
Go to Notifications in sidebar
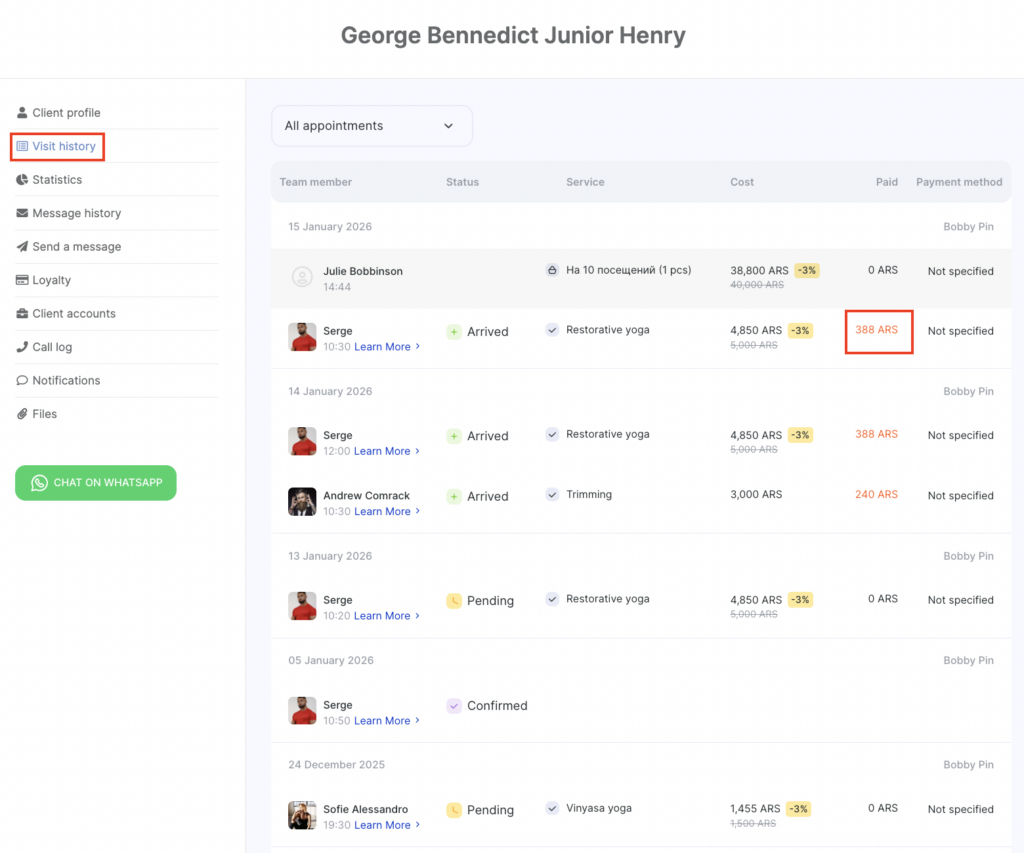[x=66, y=381]
